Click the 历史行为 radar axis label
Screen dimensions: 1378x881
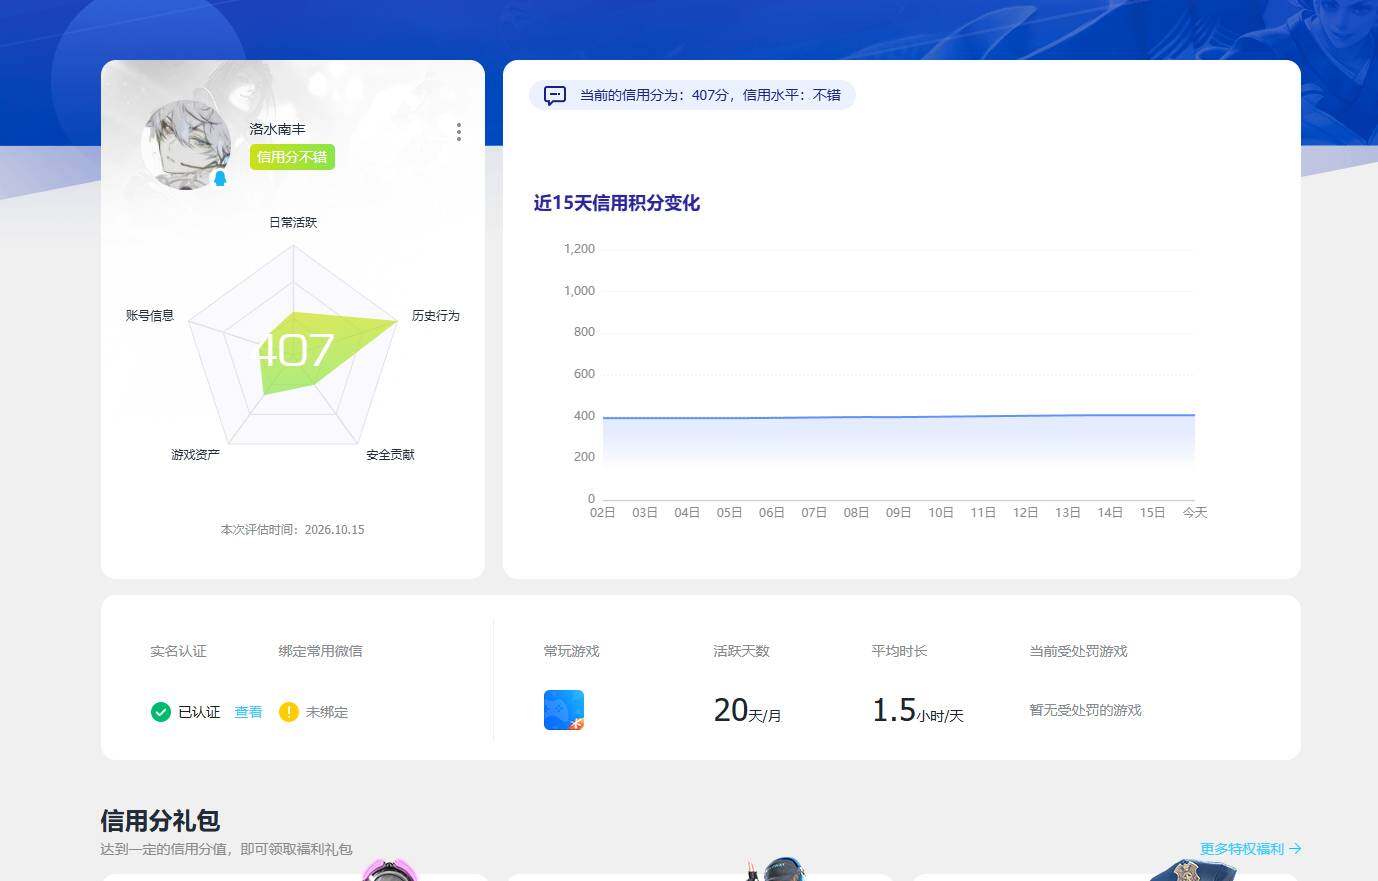[436, 315]
